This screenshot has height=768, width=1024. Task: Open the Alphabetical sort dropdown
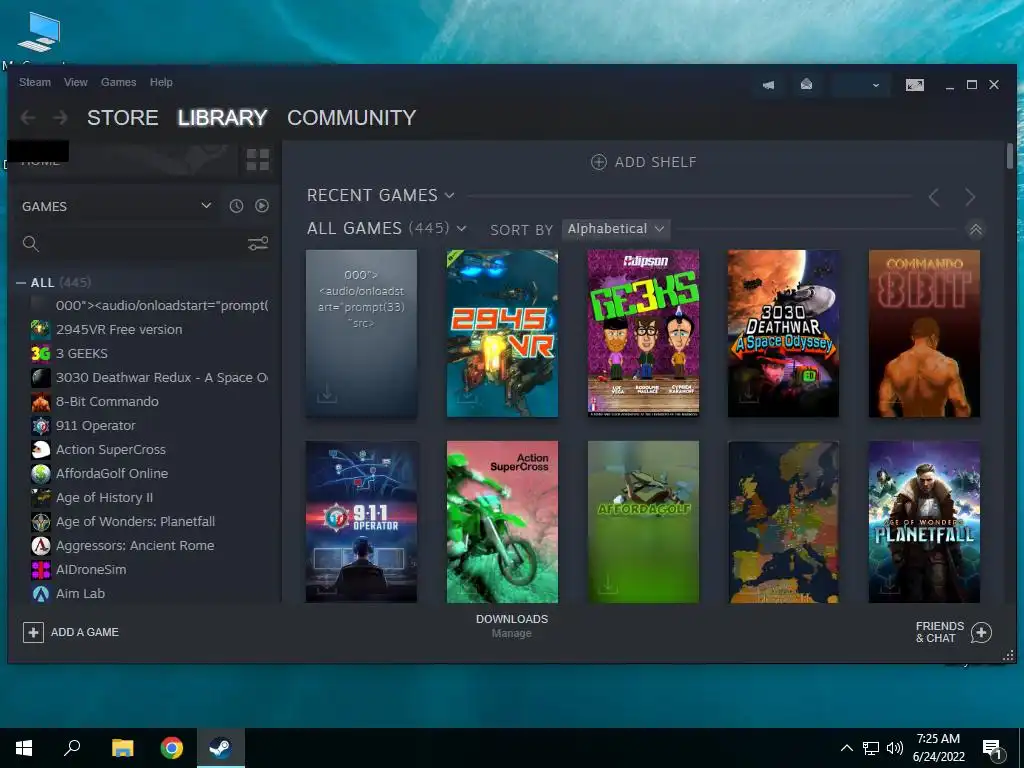click(x=616, y=229)
